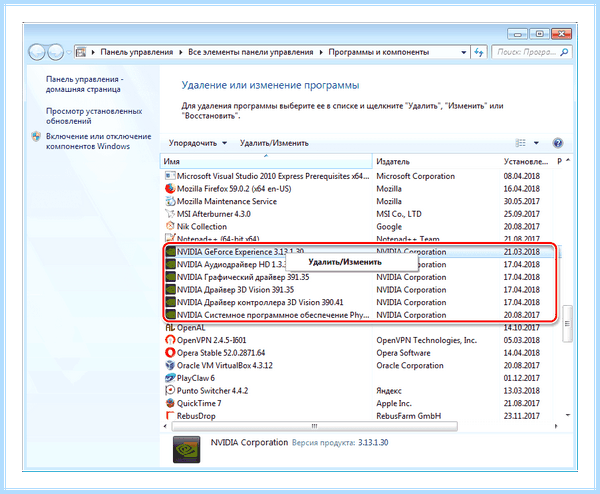Screen dimensions: 600x494
Task: Click the Control Panel icon in address bar
Action: point(80,52)
